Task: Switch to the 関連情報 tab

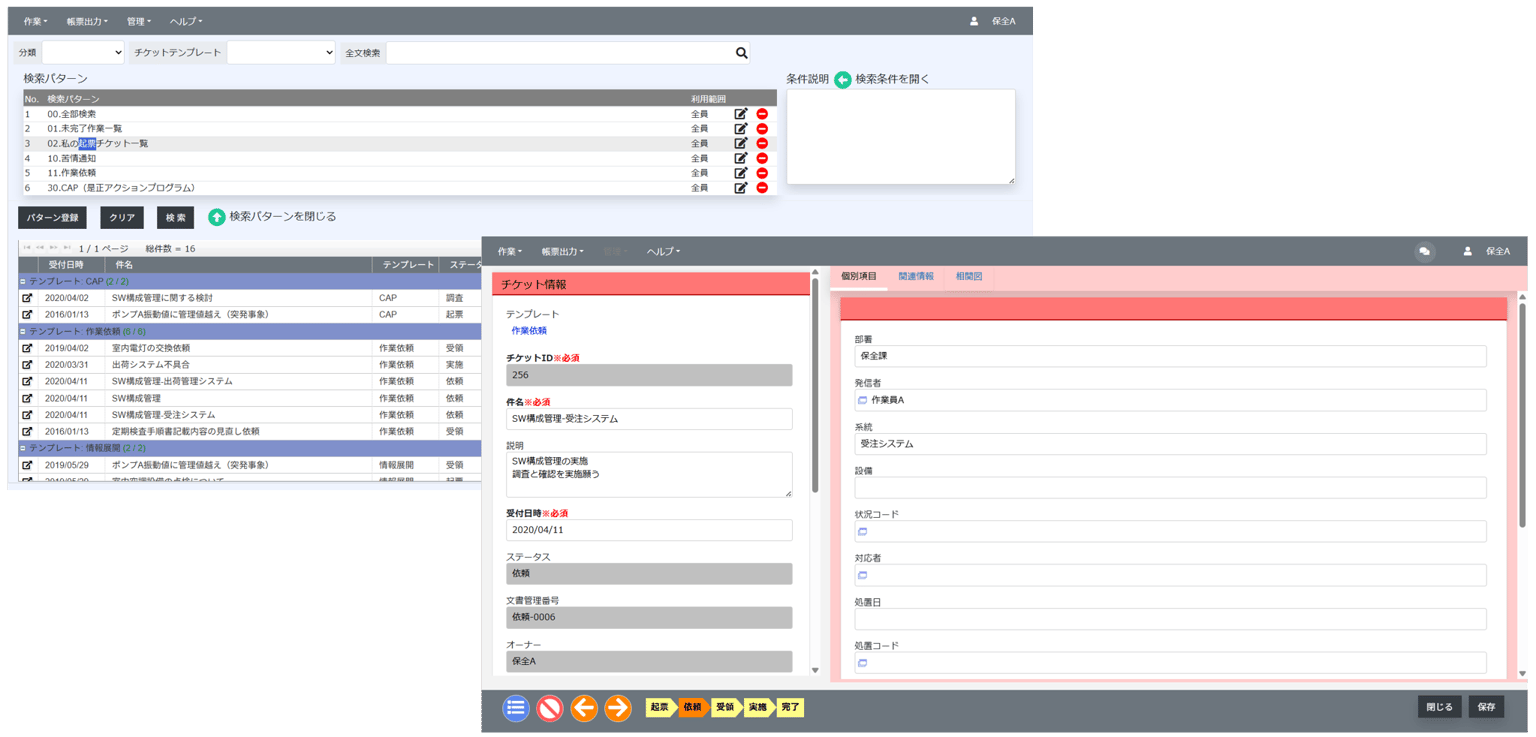Action: [916, 276]
